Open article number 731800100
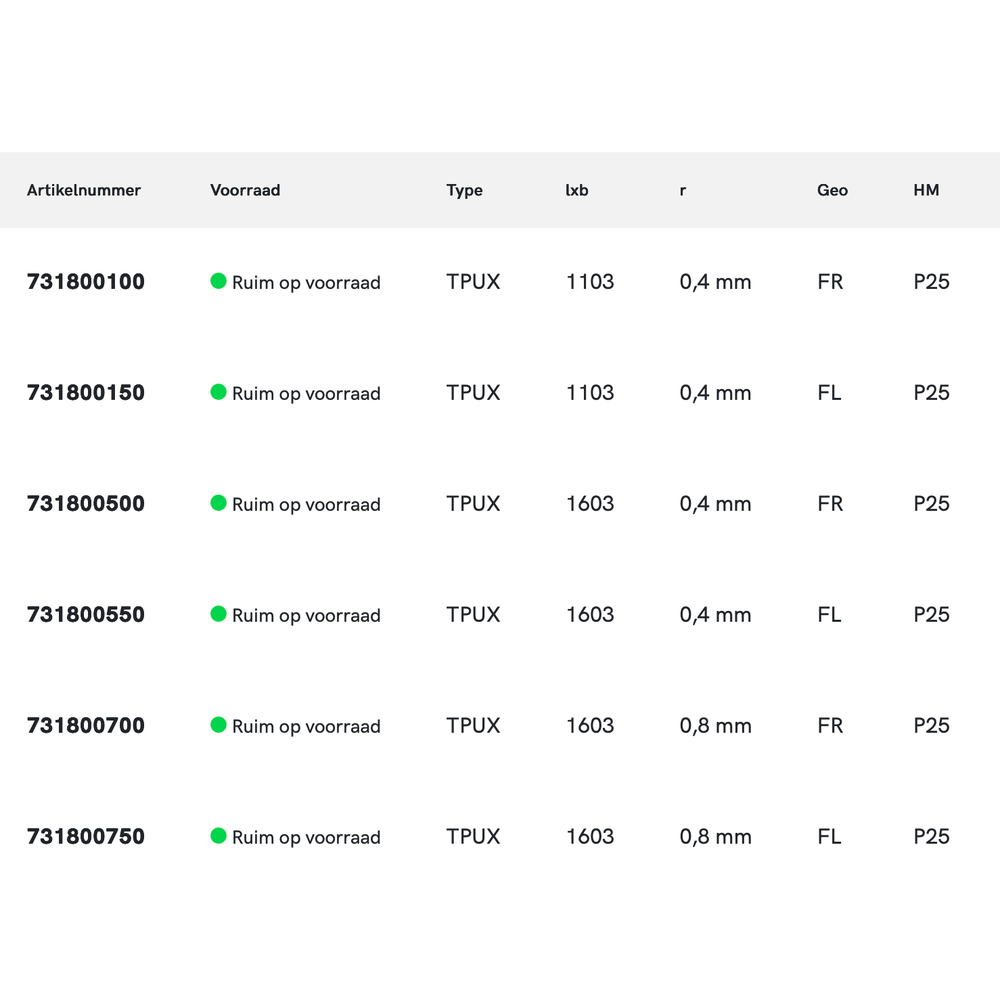The image size is (1000, 1000). click(86, 282)
